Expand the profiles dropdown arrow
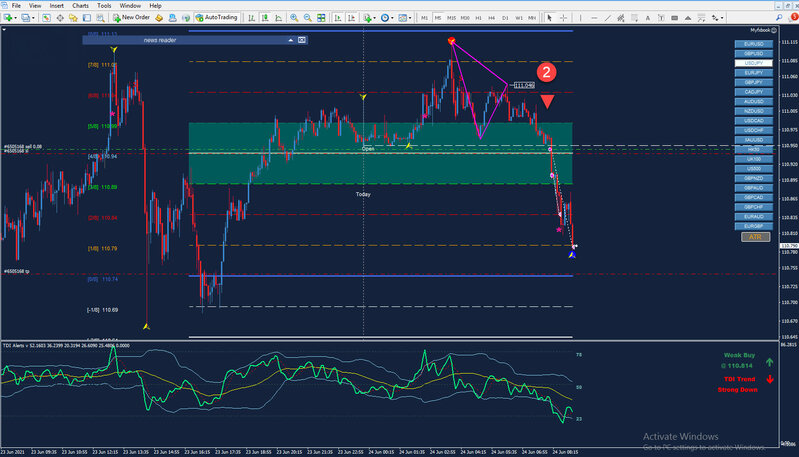 click(33, 18)
